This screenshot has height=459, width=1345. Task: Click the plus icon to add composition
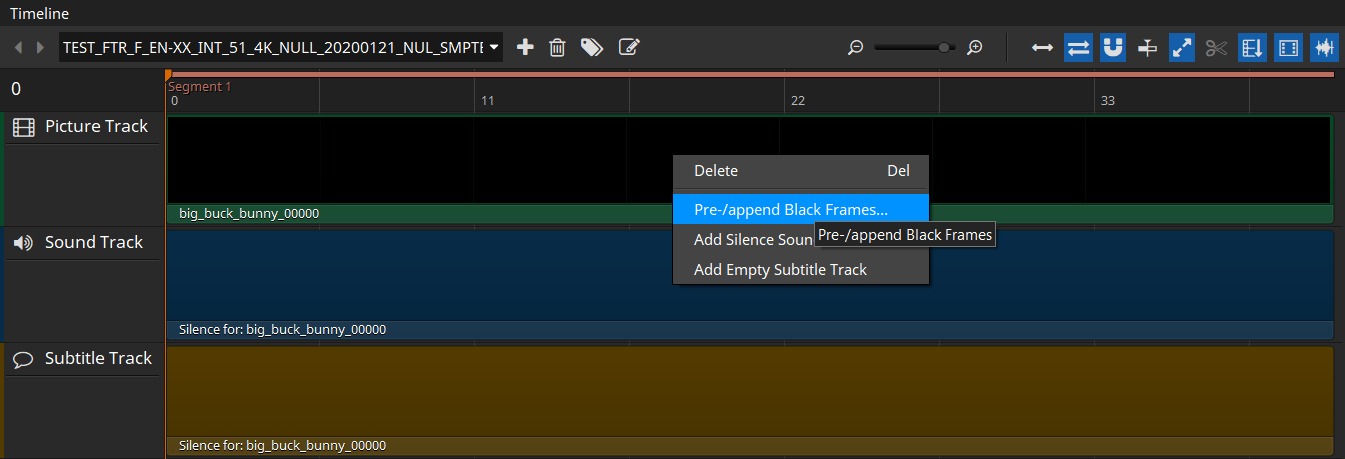click(525, 47)
